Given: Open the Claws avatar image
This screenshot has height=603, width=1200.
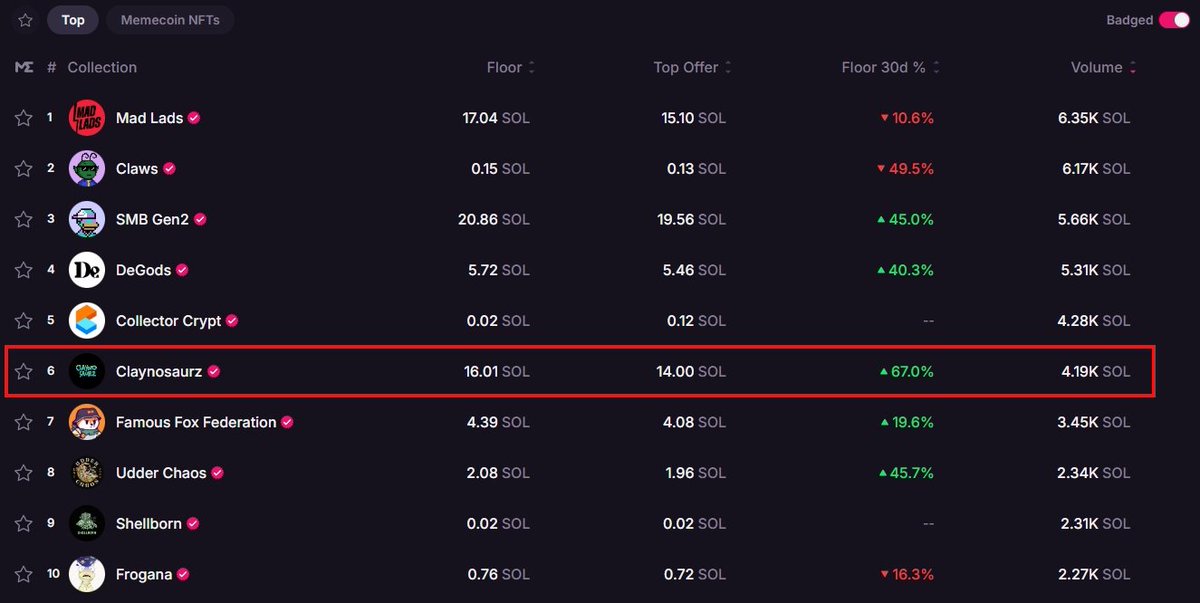Looking at the screenshot, I should [x=87, y=169].
